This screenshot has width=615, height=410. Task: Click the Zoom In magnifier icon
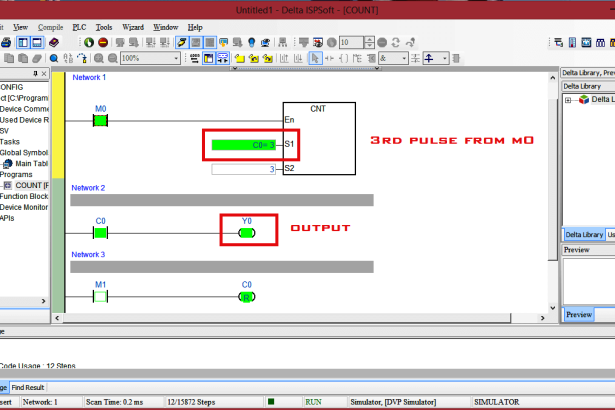tap(98, 58)
